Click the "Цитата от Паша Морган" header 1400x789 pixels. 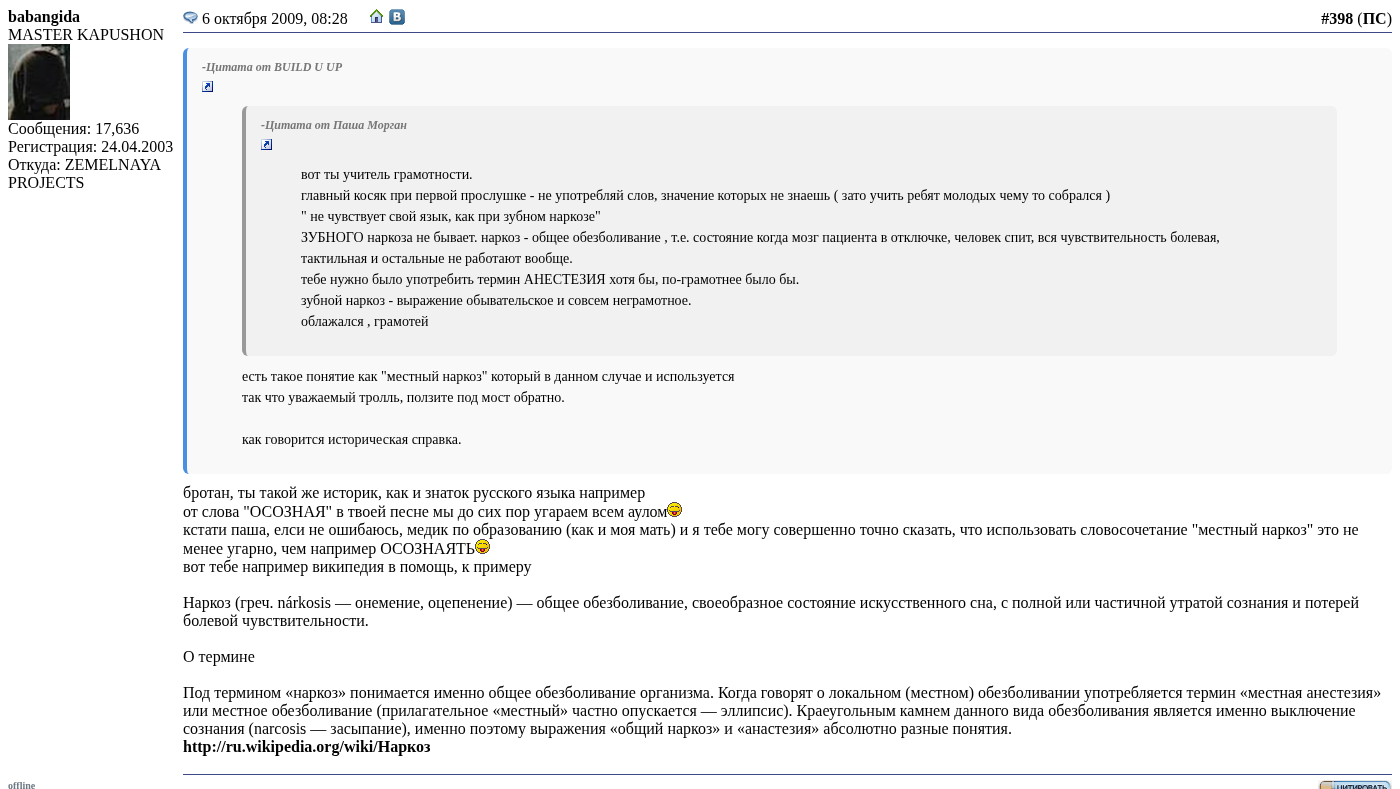coord(334,125)
